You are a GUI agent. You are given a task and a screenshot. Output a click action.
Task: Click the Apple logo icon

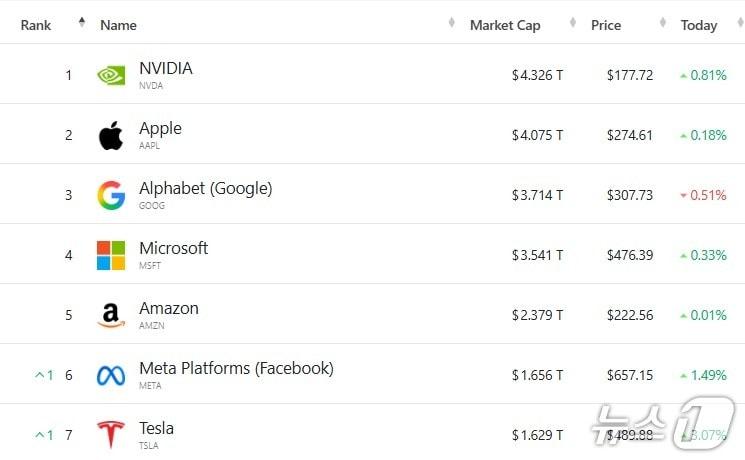111,135
